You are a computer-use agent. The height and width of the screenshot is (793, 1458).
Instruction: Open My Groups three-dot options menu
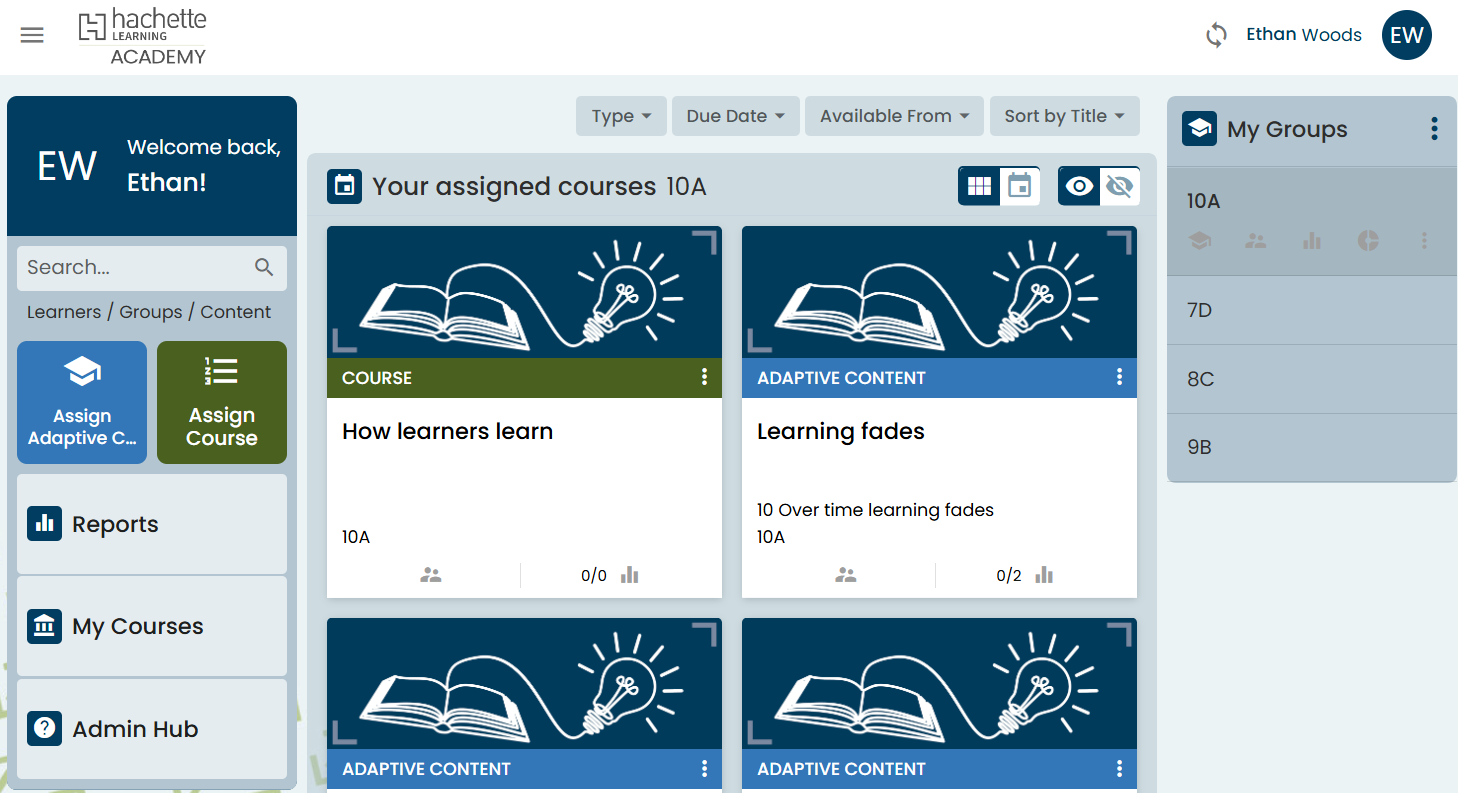1434,129
